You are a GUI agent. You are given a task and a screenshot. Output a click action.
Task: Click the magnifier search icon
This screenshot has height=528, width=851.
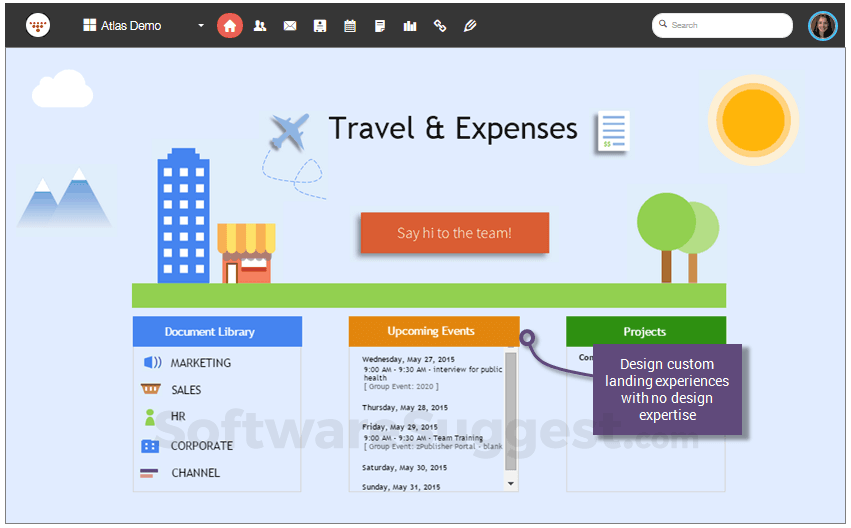click(x=663, y=24)
